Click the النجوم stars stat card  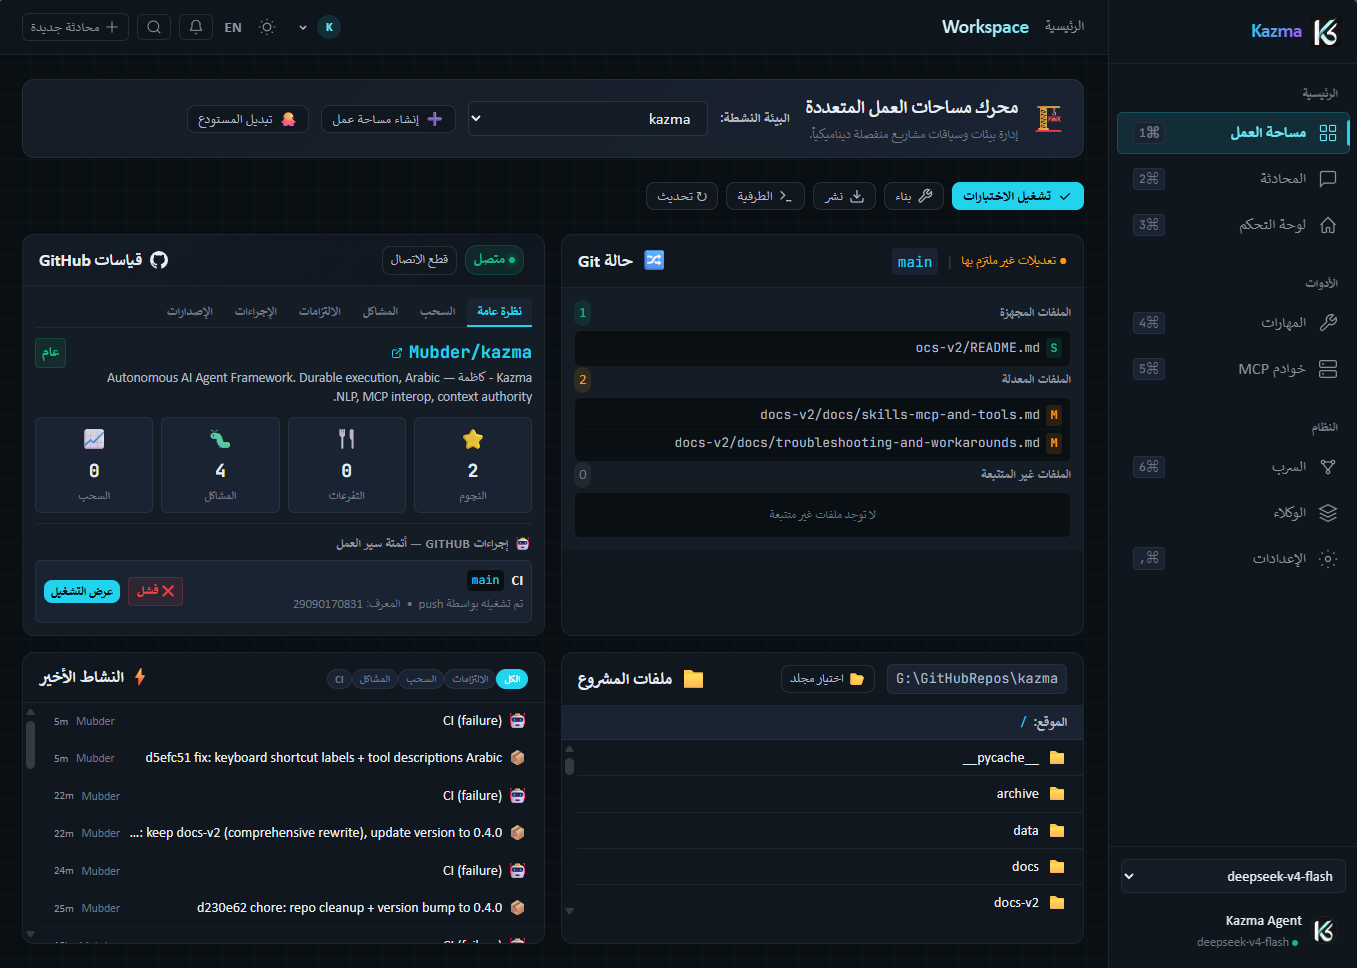473,465
